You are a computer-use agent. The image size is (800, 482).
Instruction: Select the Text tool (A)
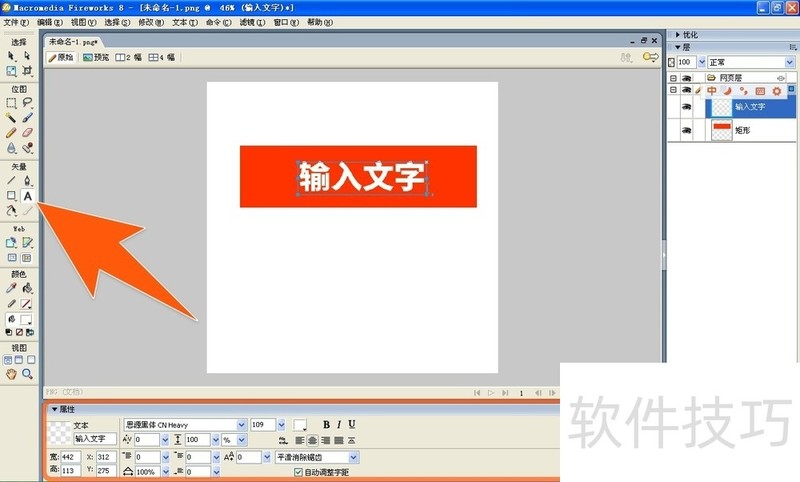[28, 196]
